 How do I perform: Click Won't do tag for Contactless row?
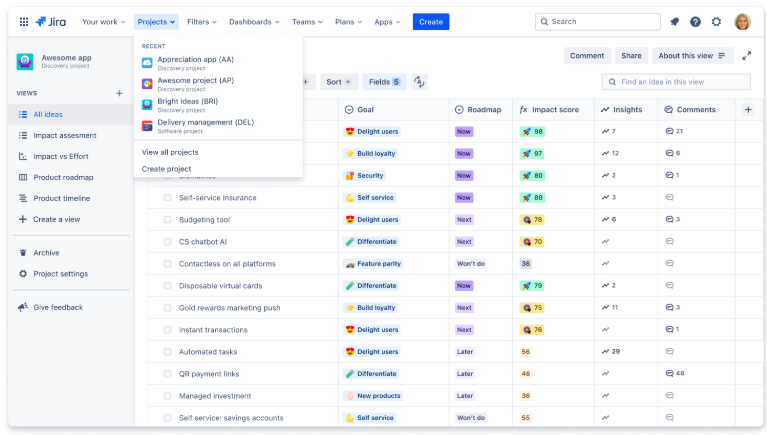[x=471, y=264]
